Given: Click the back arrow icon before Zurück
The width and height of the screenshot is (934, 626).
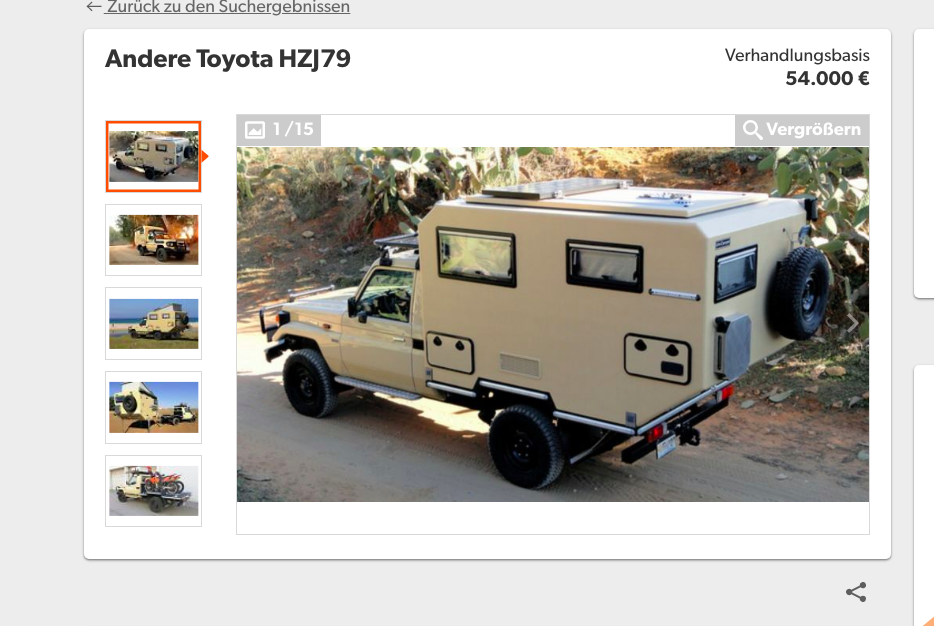Looking at the screenshot, I should 94,7.
